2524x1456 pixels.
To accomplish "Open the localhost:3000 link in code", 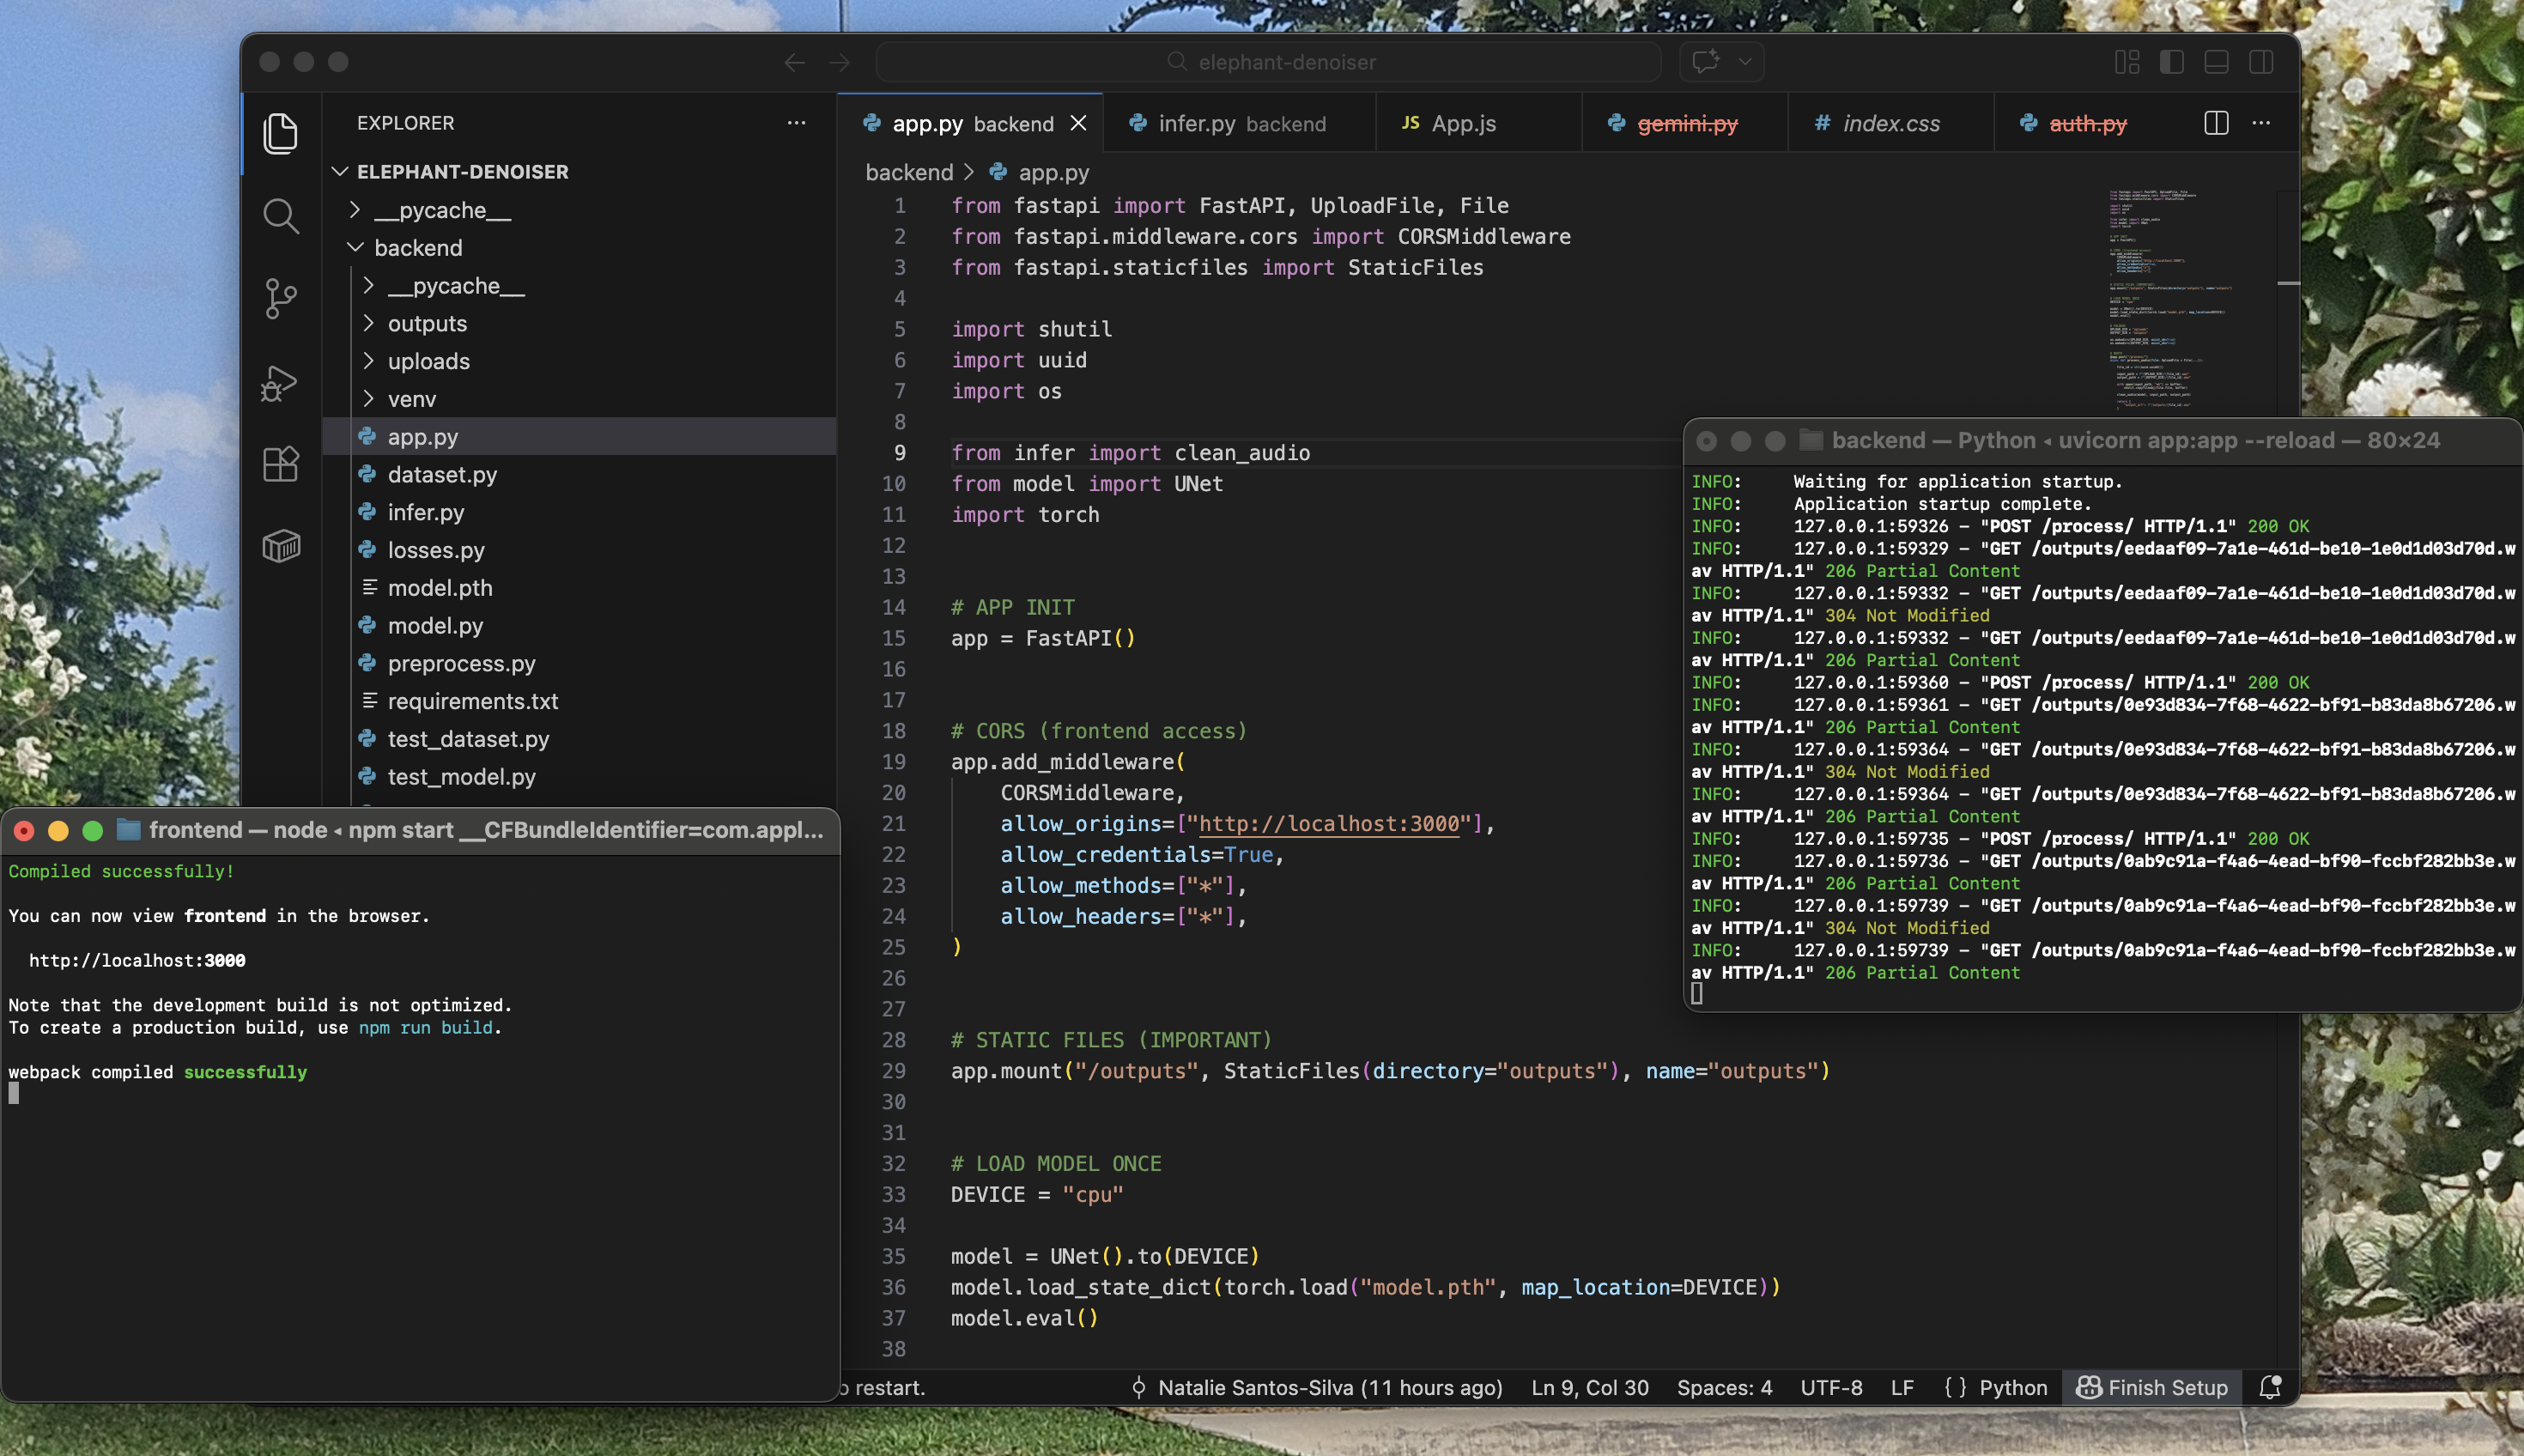I will click(1328, 824).
